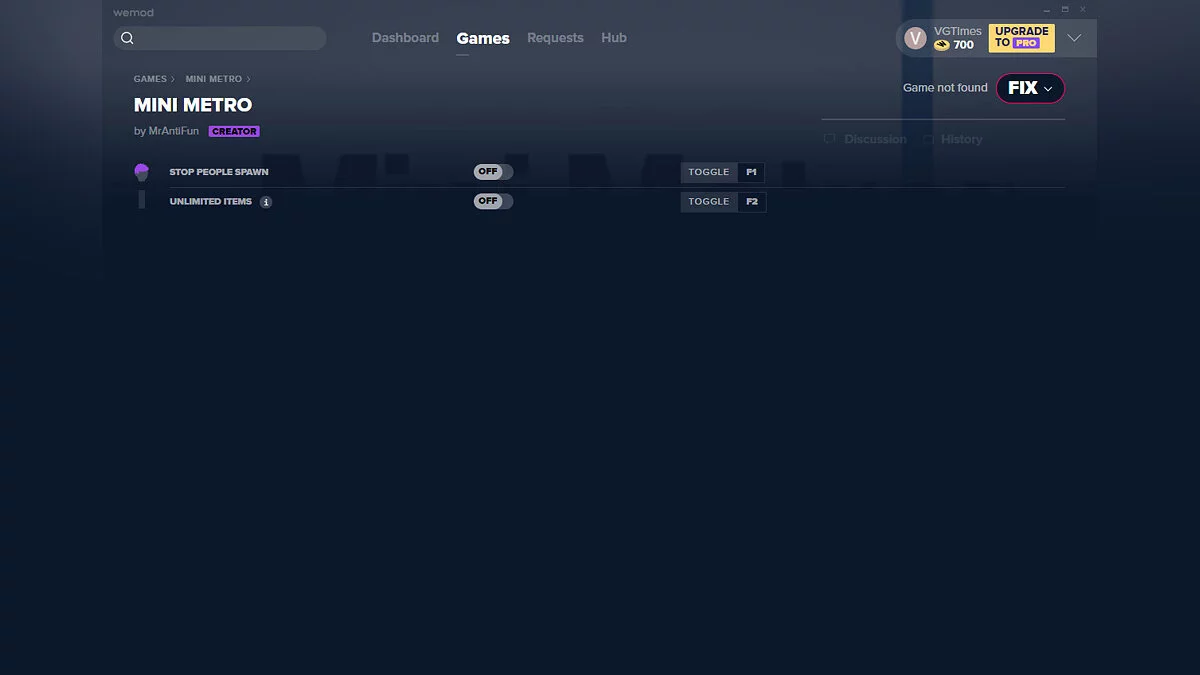Change the F2 hotkey binding
Image resolution: width=1200 pixels, height=675 pixels.
coord(752,201)
